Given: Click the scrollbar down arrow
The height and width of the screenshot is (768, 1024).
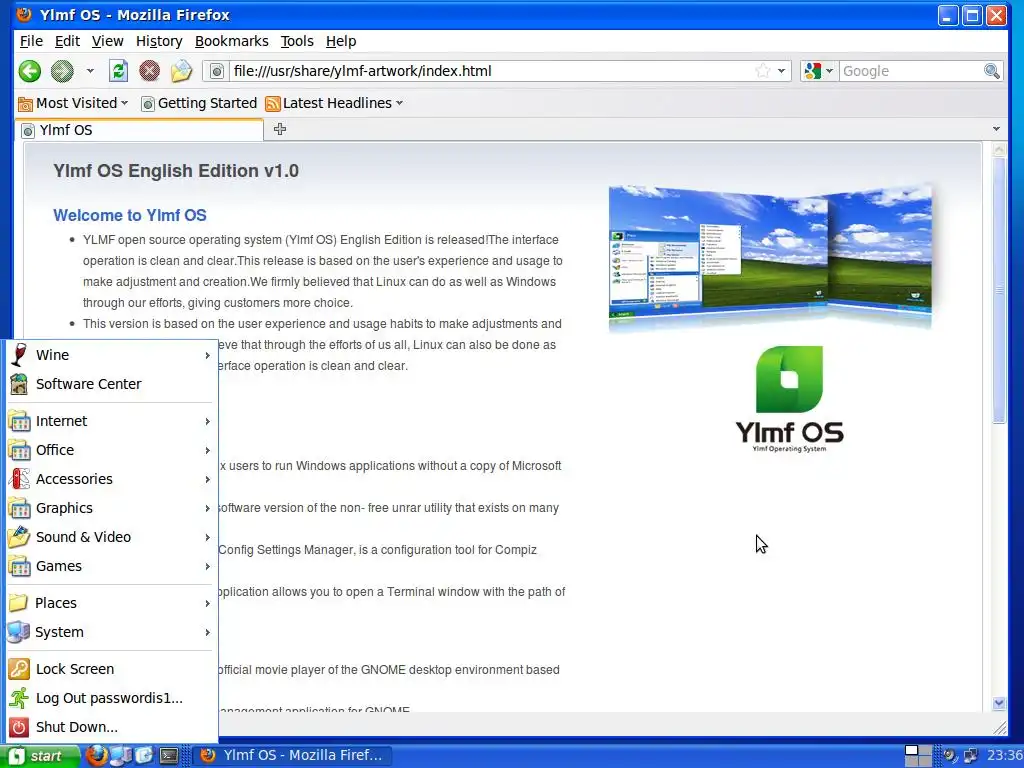Looking at the screenshot, I should click(x=999, y=703).
